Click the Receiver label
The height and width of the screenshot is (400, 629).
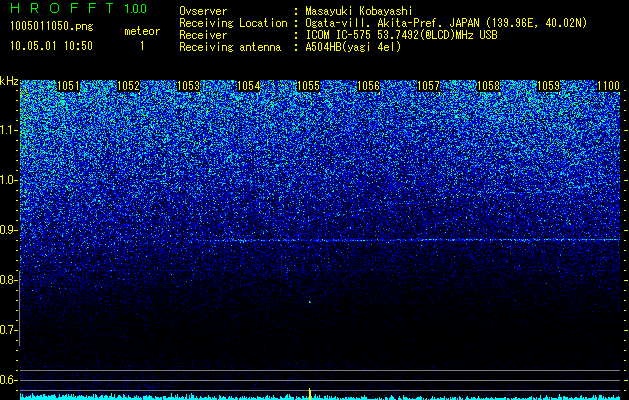pos(203,35)
